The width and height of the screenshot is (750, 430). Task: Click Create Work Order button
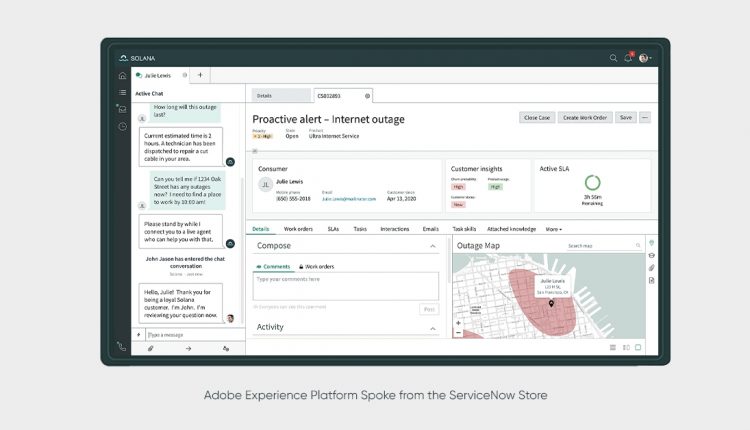pos(585,118)
